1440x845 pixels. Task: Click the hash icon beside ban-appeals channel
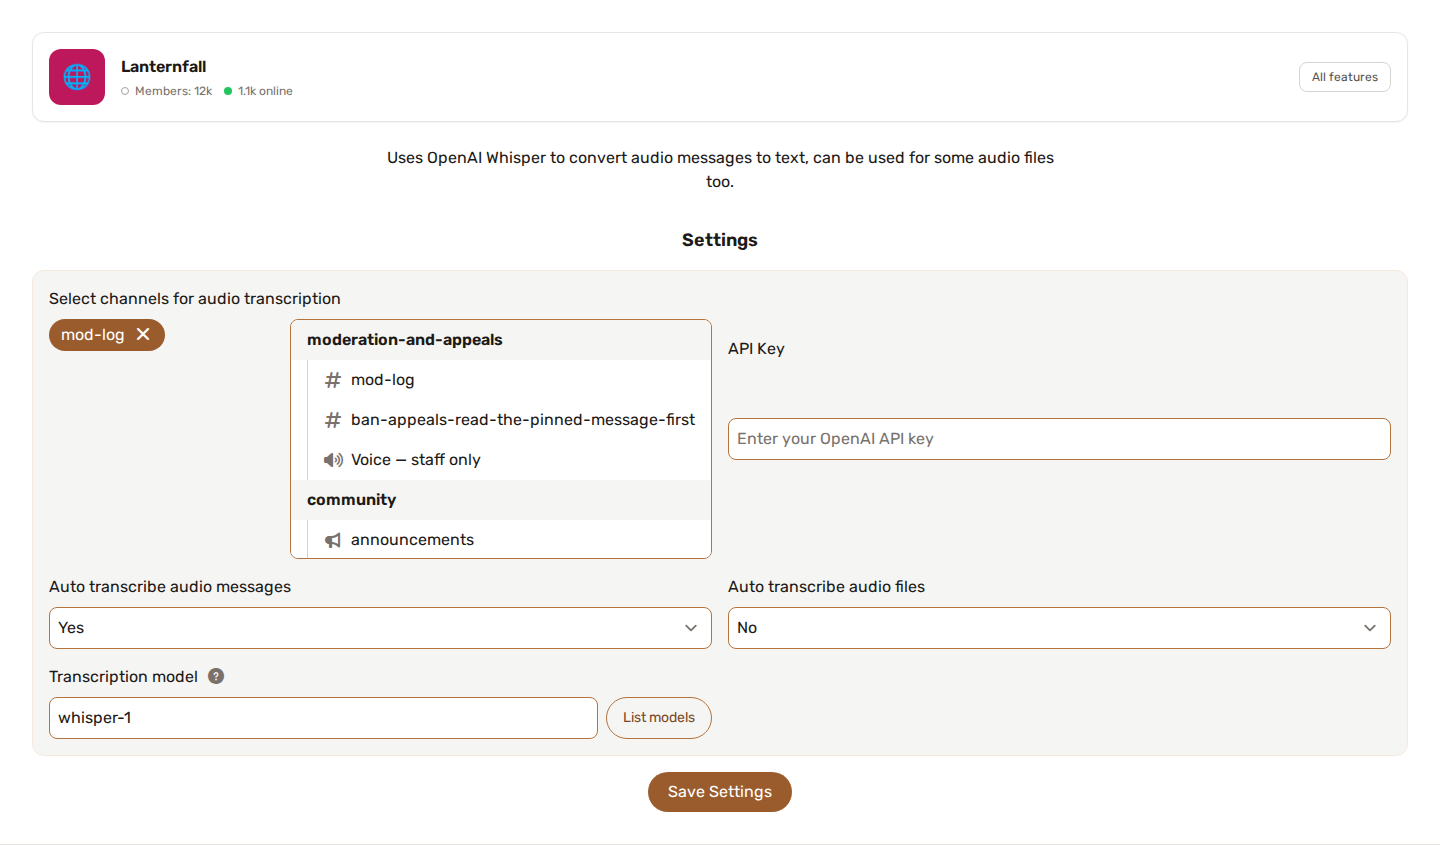[x=333, y=420]
